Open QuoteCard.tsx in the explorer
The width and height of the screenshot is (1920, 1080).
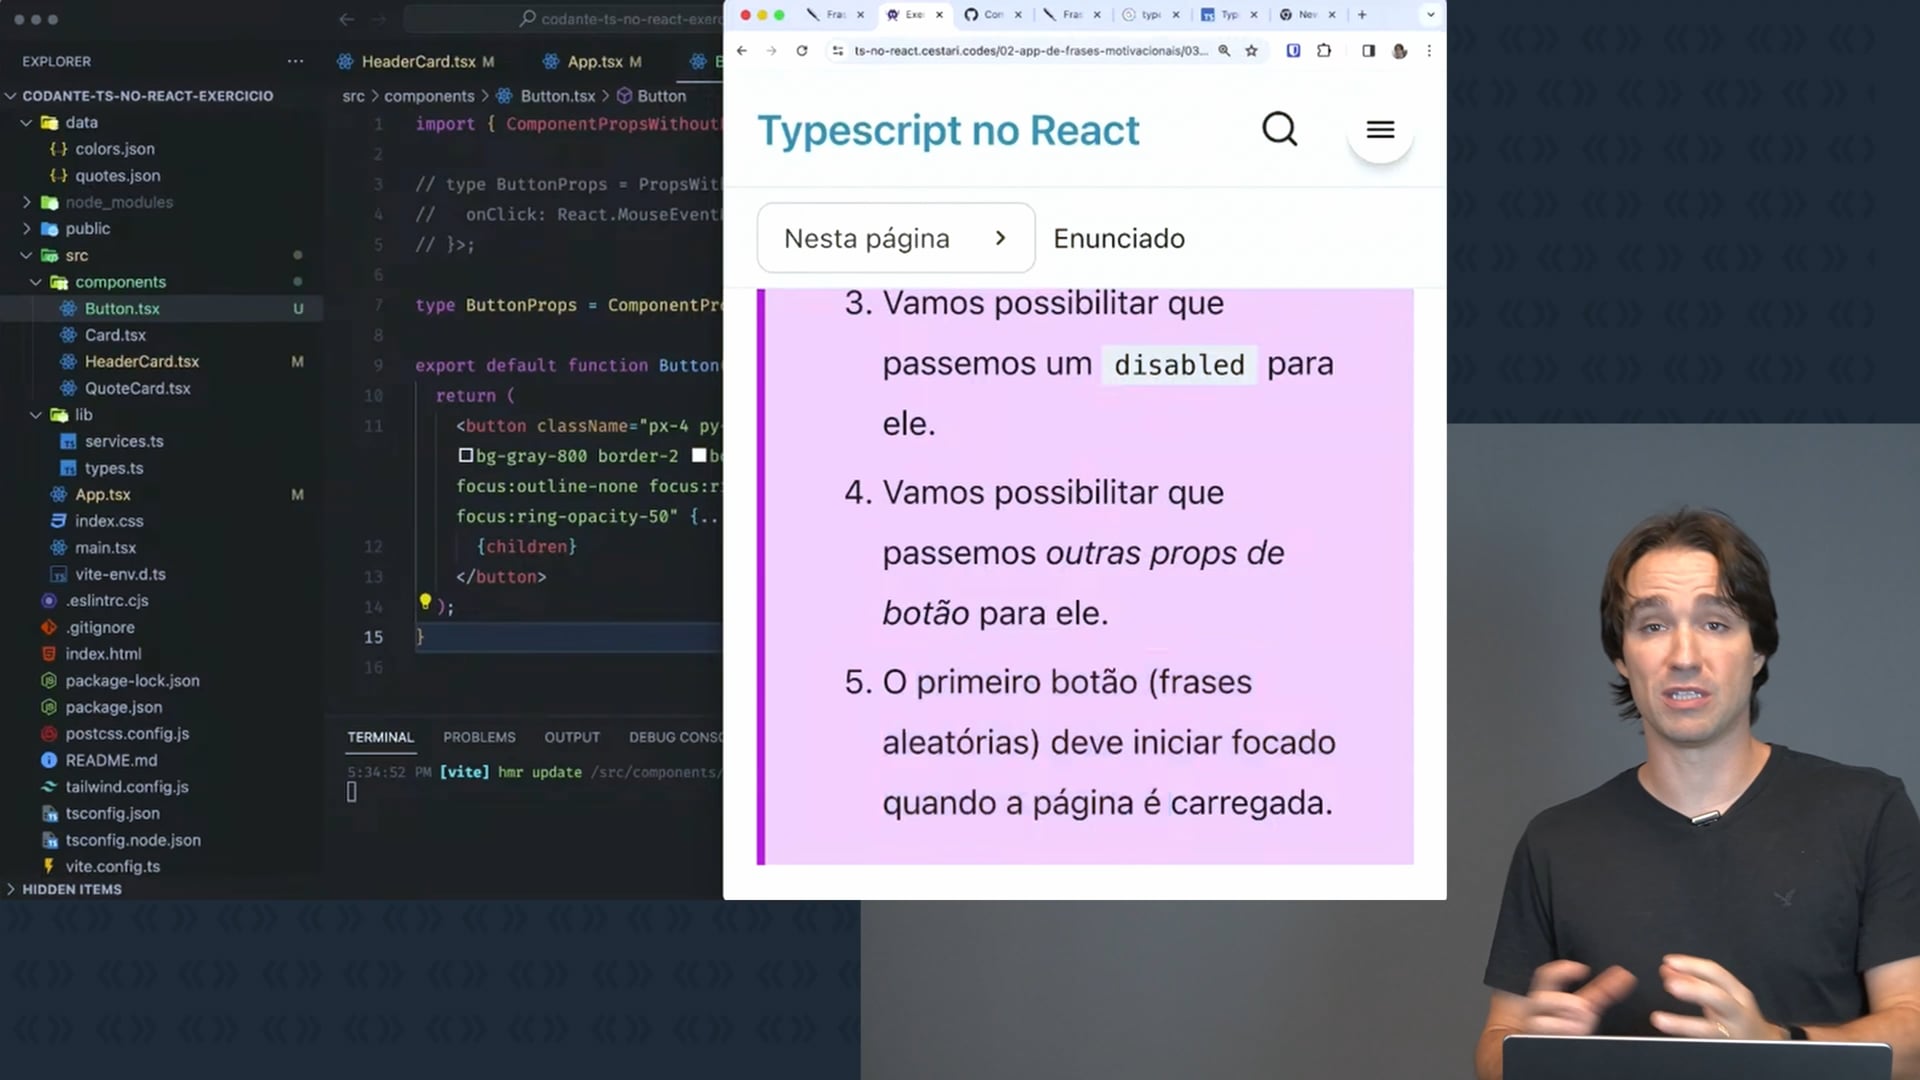137,388
